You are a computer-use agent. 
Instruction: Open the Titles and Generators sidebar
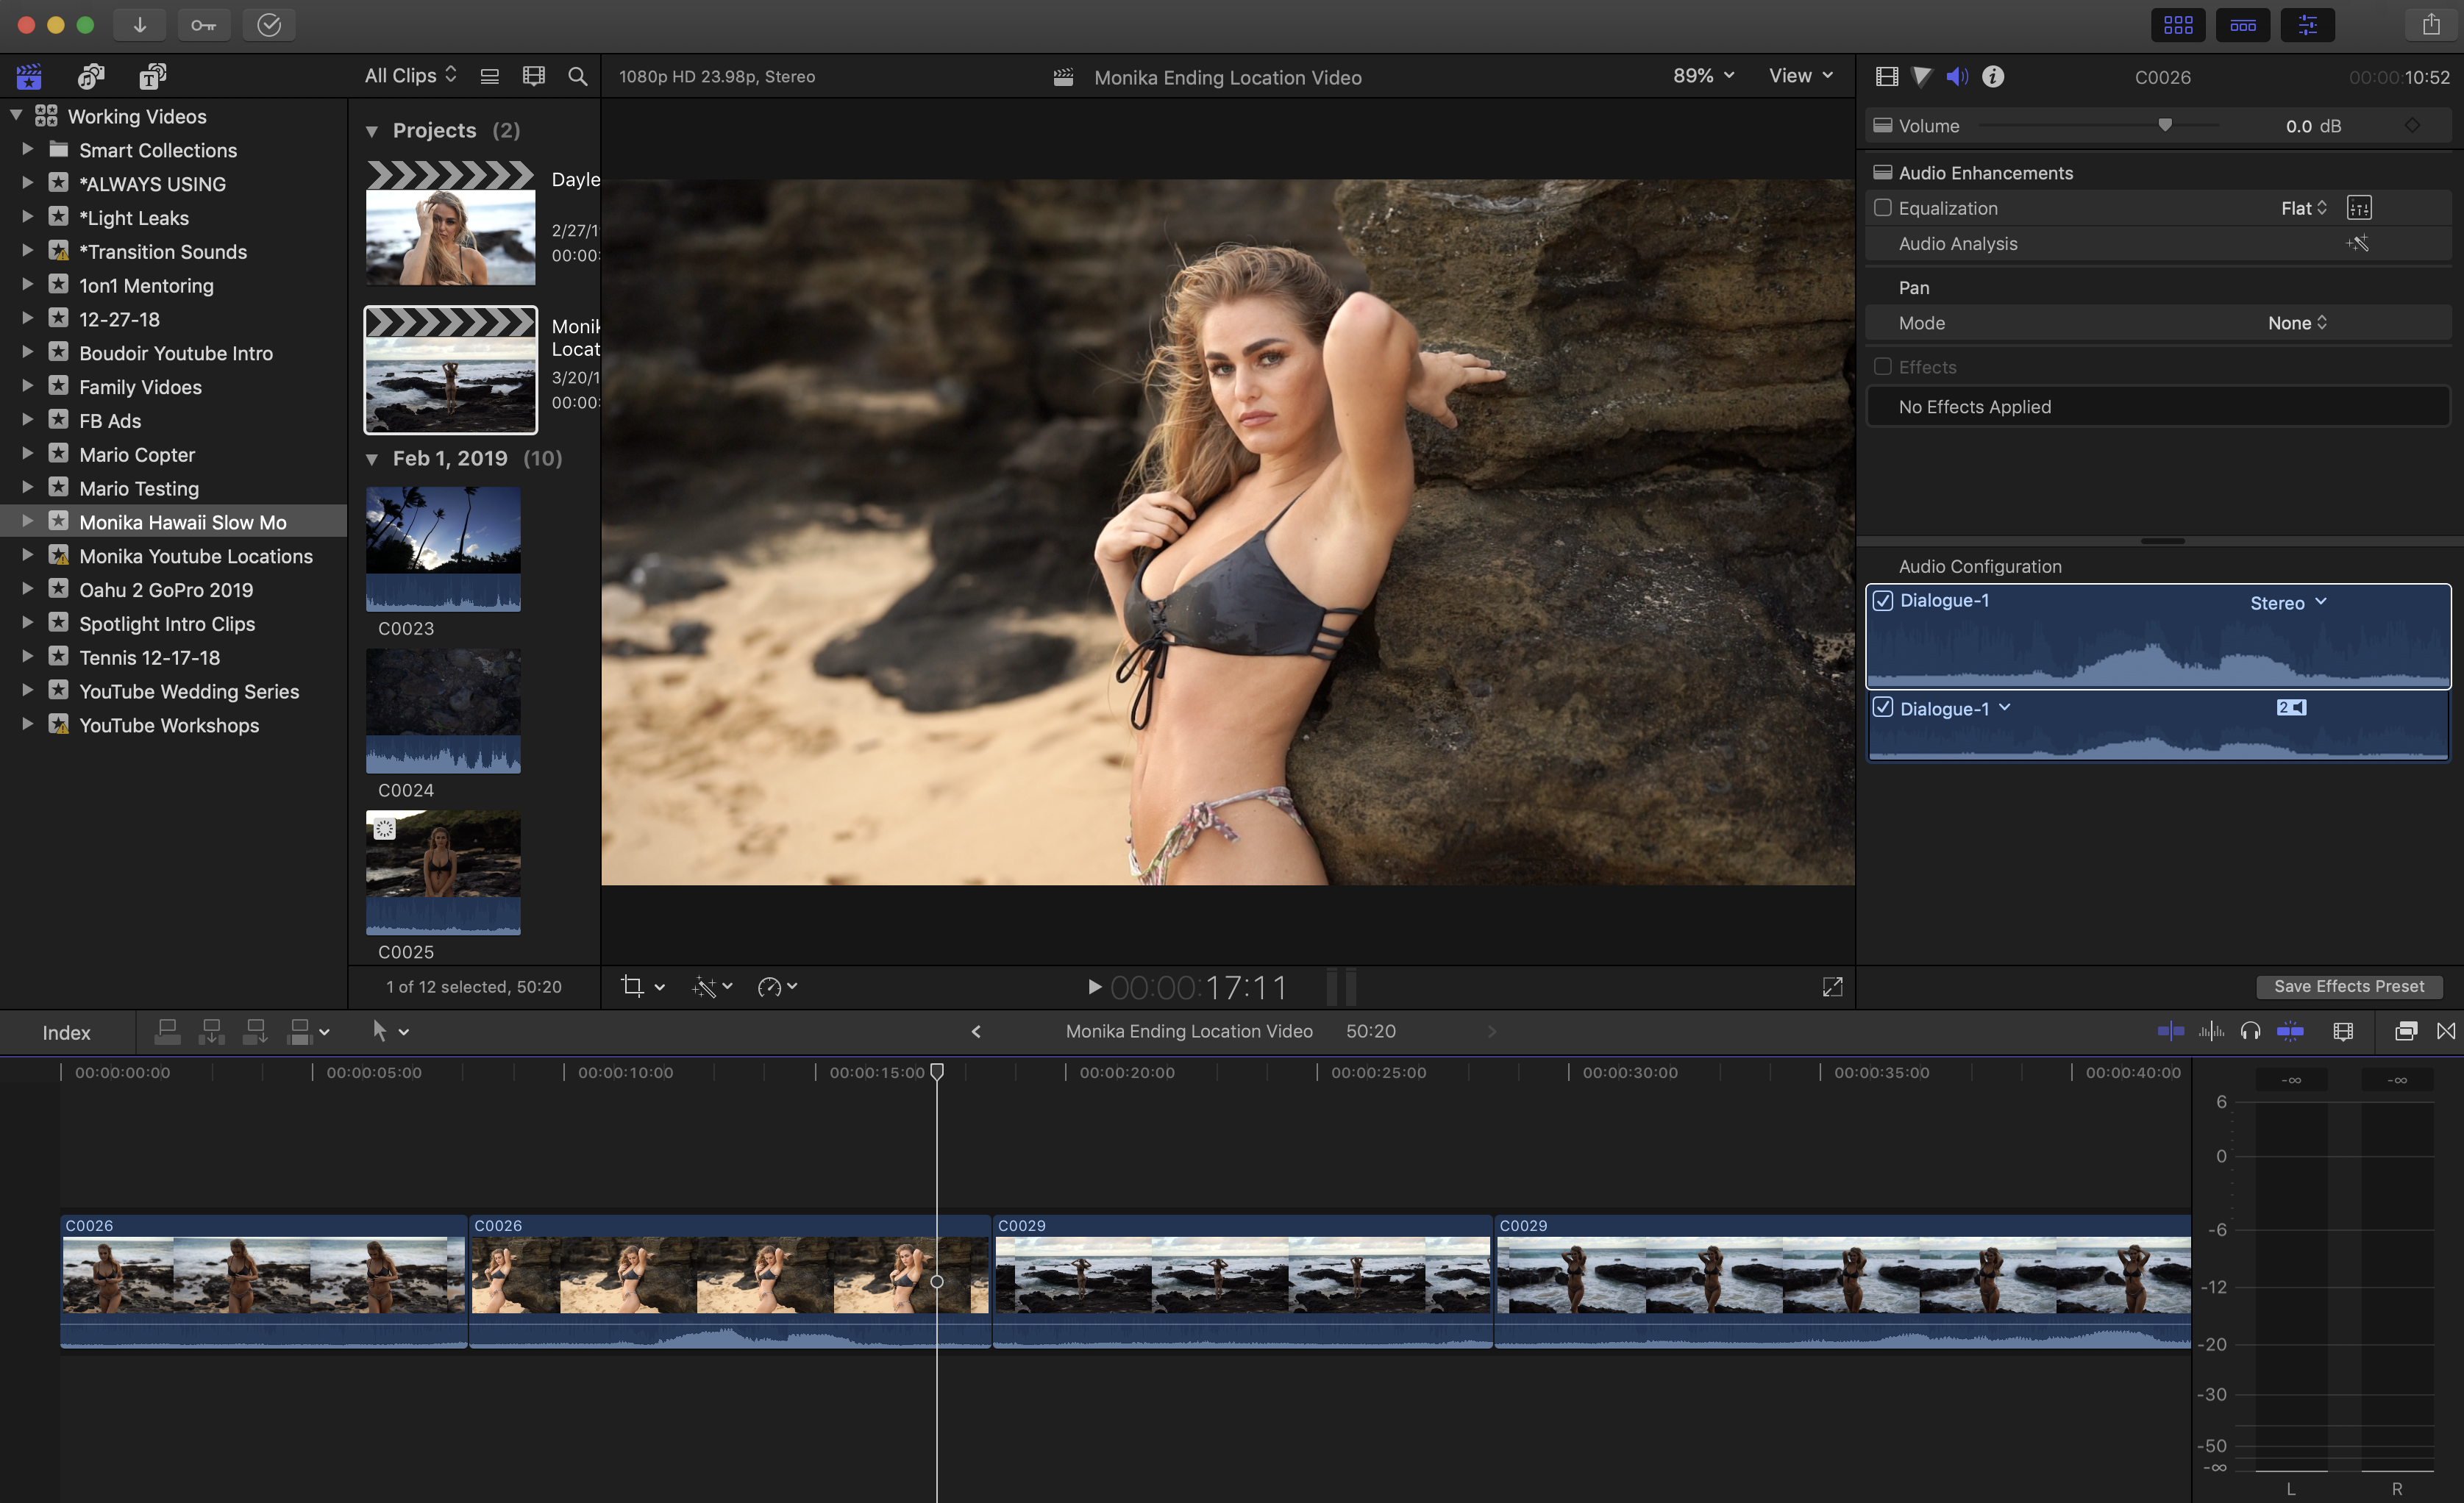click(153, 76)
